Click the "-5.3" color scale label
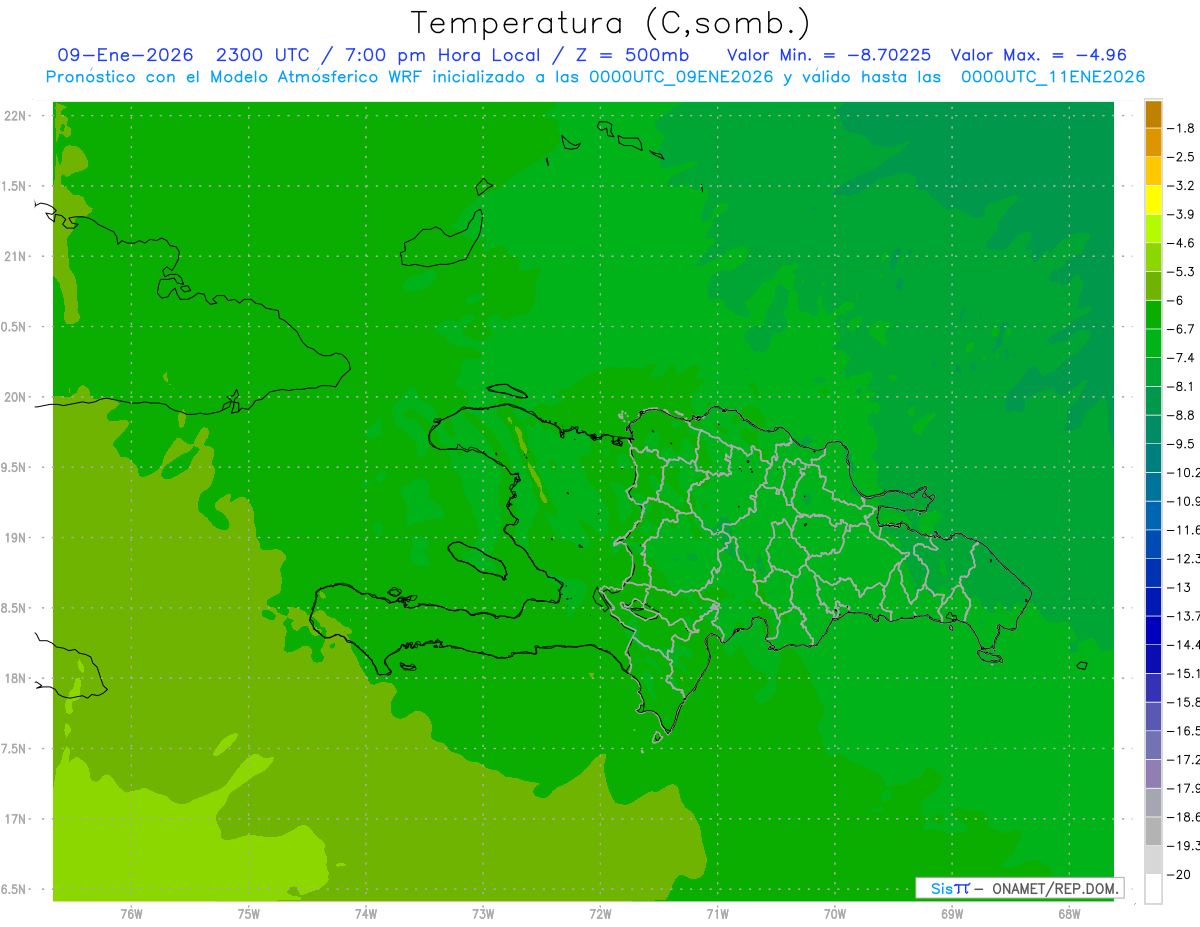The width and height of the screenshot is (1200, 927). (1183, 271)
